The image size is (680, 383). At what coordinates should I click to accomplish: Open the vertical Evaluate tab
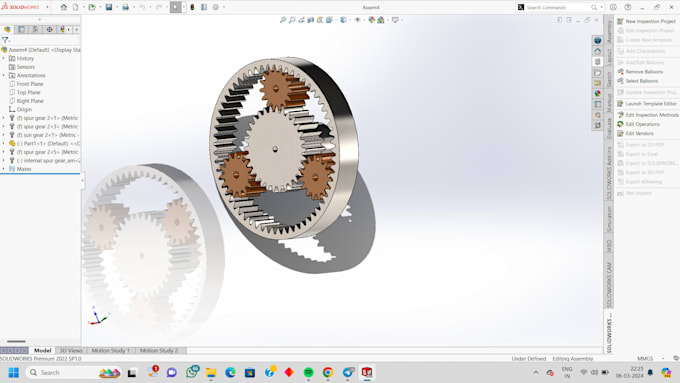click(609, 127)
